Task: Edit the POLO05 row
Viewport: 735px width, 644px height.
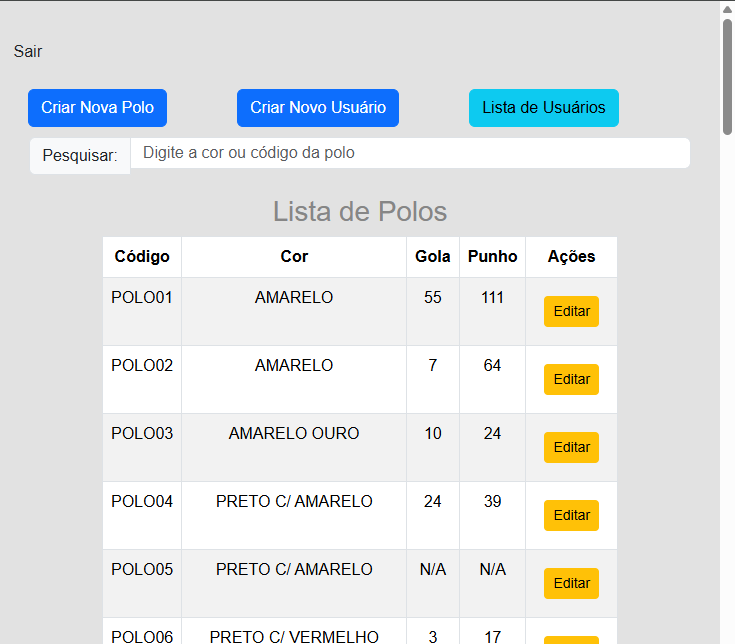Action: tap(571, 583)
